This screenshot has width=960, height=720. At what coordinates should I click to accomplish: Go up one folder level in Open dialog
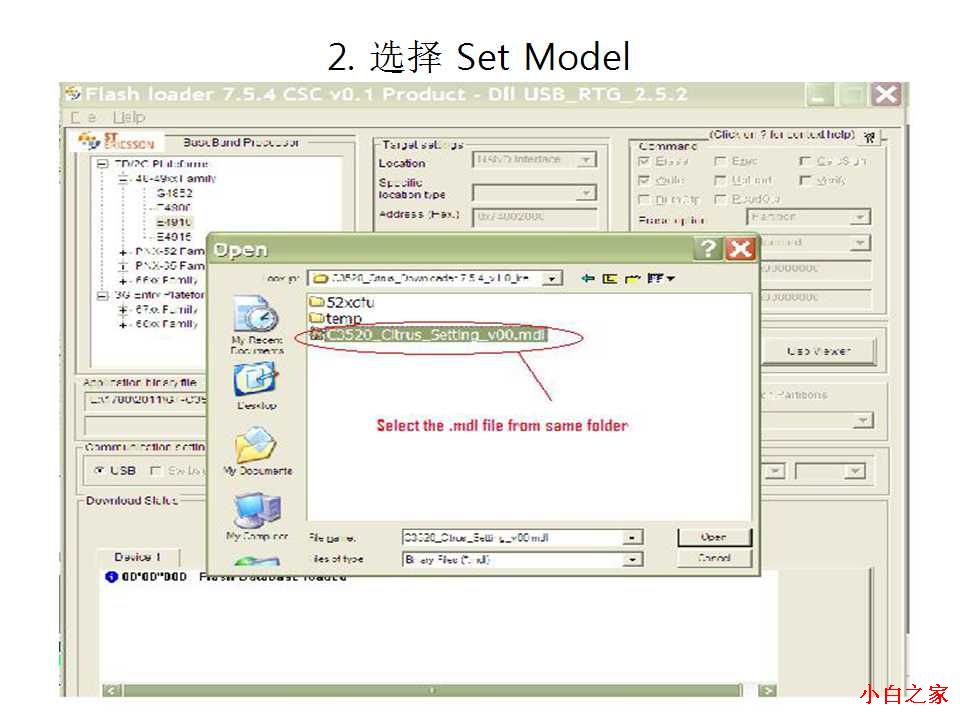coord(609,279)
